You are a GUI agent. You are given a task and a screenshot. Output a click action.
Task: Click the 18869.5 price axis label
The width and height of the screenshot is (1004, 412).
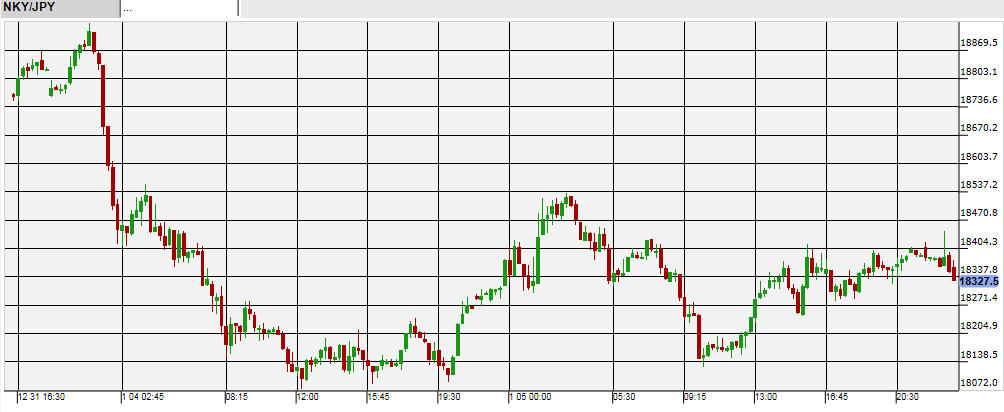point(980,43)
